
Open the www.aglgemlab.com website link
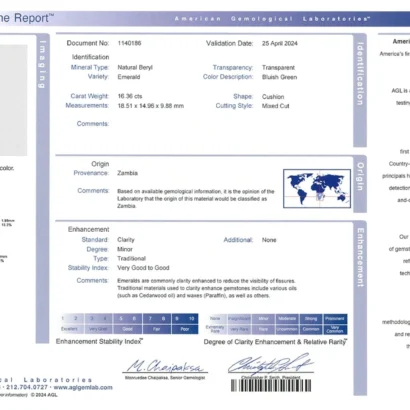[x=83, y=387]
